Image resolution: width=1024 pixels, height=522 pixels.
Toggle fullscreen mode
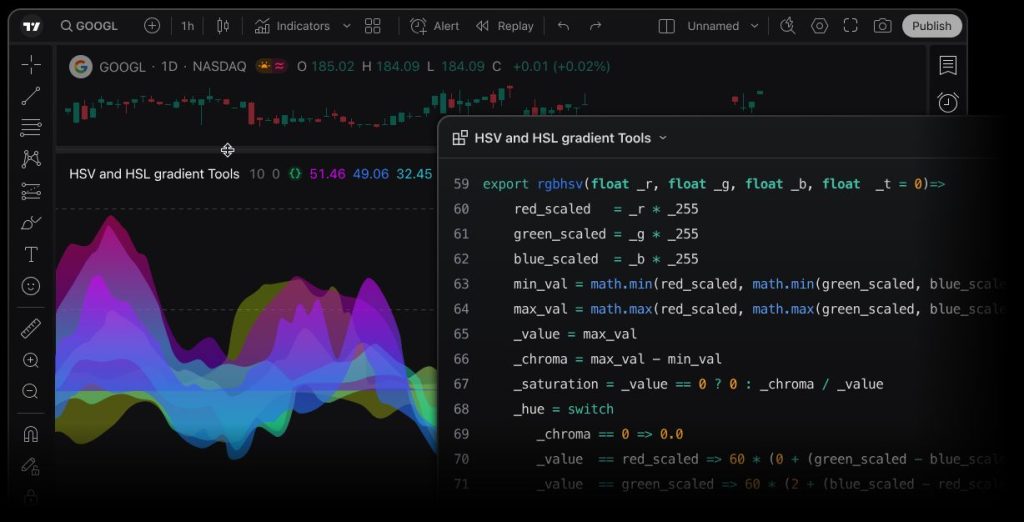pyautogui.click(x=851, y=26)
